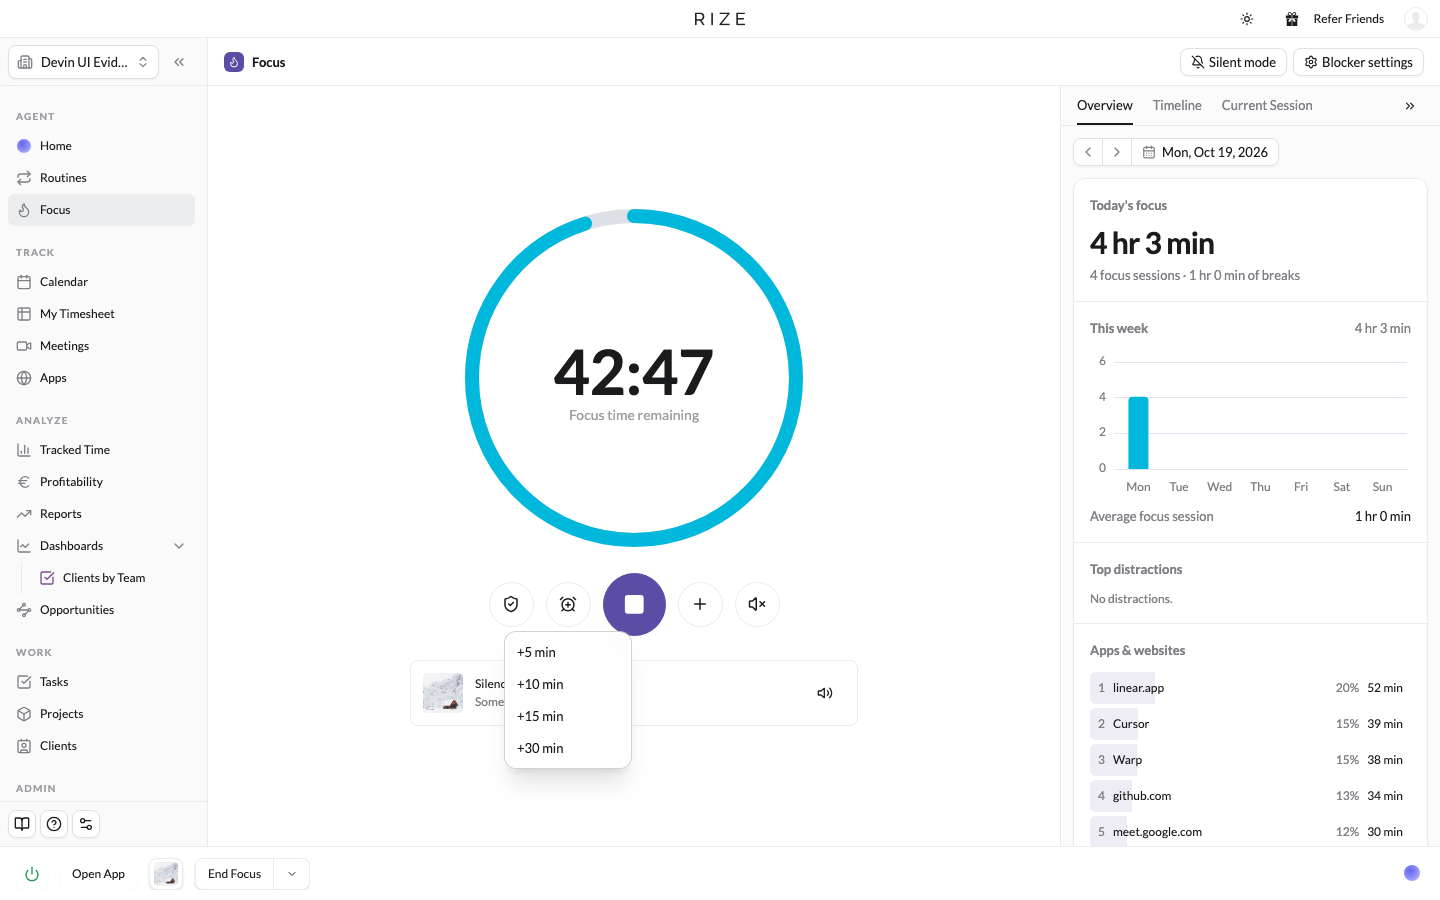Click the Refer Friends link
This screenshot has width=1440, height=900.
coord(1335,19)
